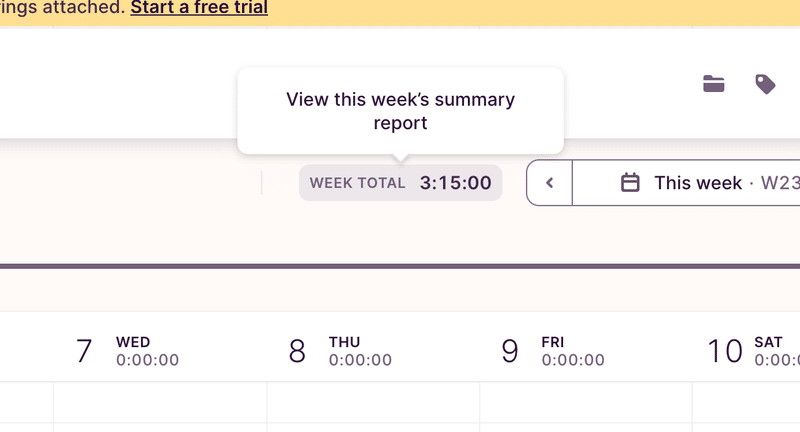Add tags using the tag icon
The height and width of the screenshot is (432, 800).
point(765,84)
